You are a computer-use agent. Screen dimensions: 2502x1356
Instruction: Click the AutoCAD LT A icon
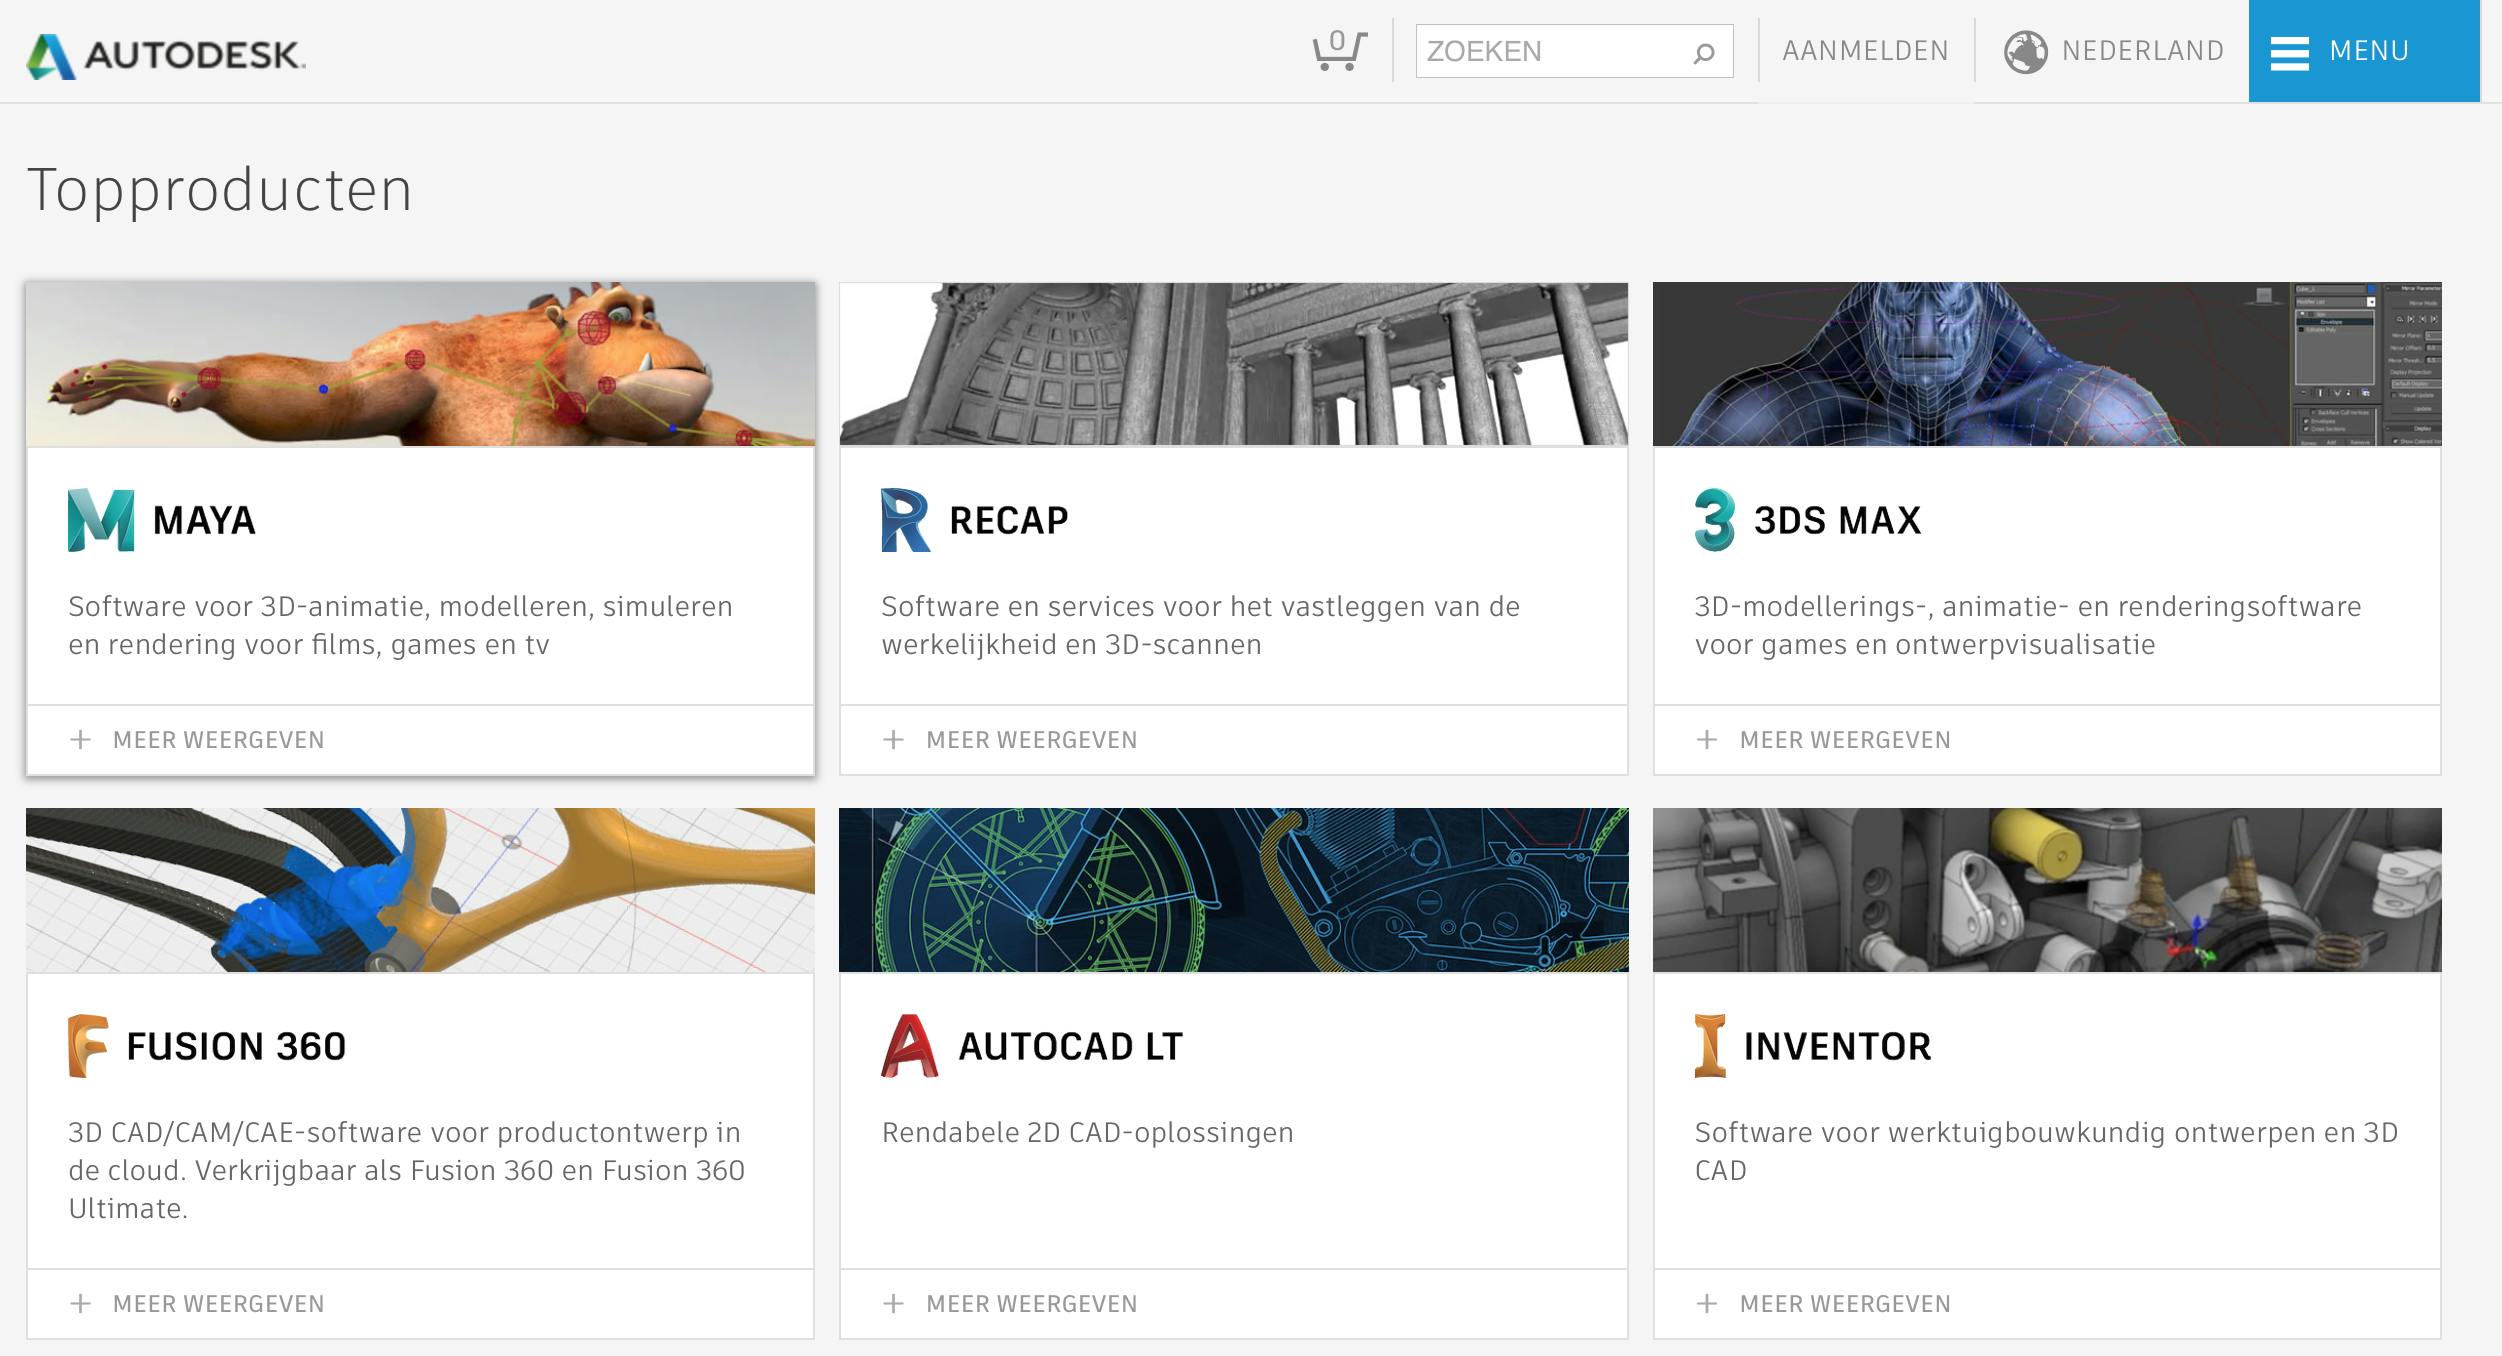tap(909, 1046)
